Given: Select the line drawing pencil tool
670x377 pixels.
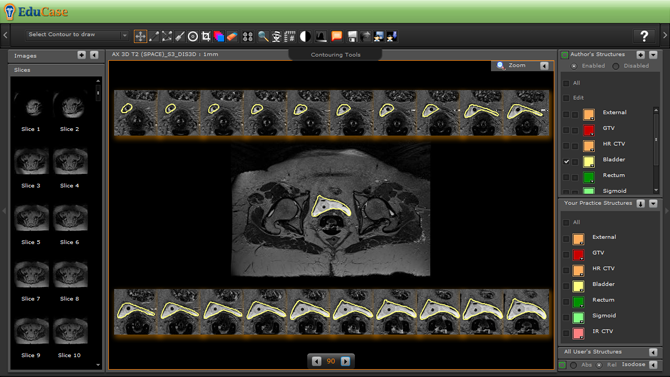Looking at the screenshot, I should coord(154,36).
